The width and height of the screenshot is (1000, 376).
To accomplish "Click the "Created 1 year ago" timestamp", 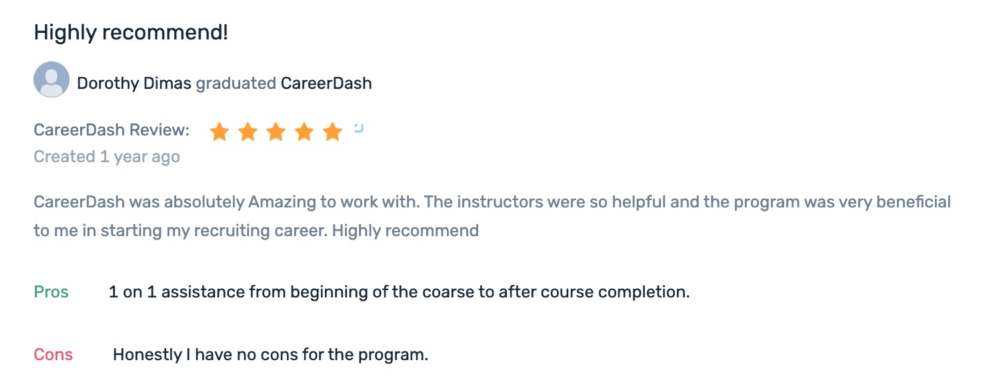I will pyautogui.click(x=107, y=156).
